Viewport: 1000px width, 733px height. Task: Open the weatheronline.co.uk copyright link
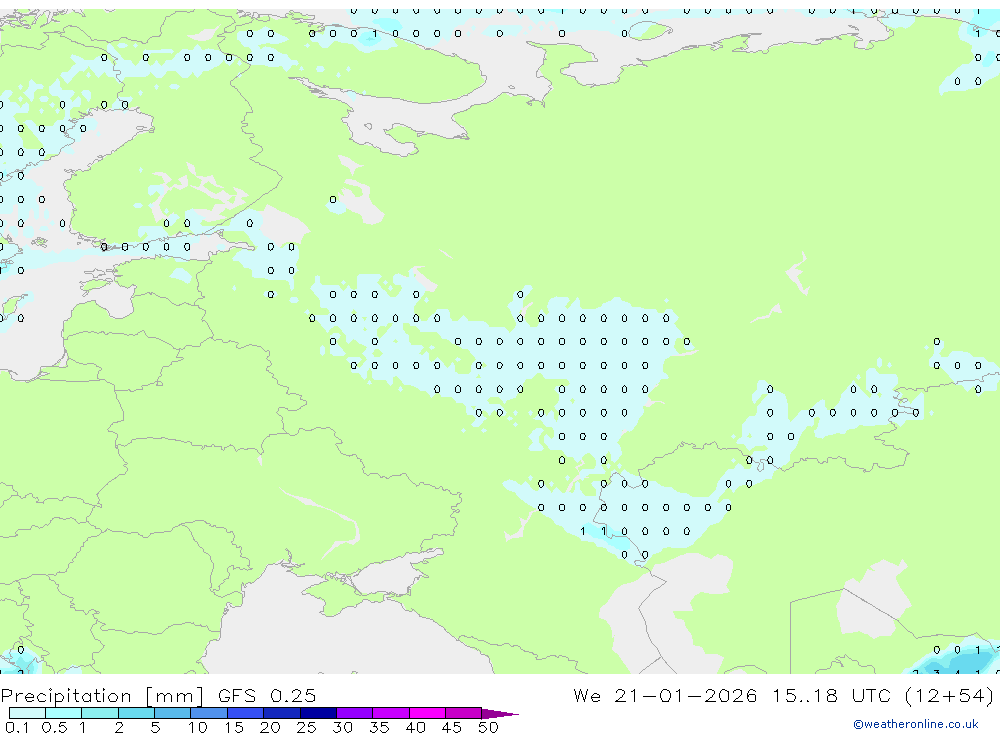coord(915,724)
